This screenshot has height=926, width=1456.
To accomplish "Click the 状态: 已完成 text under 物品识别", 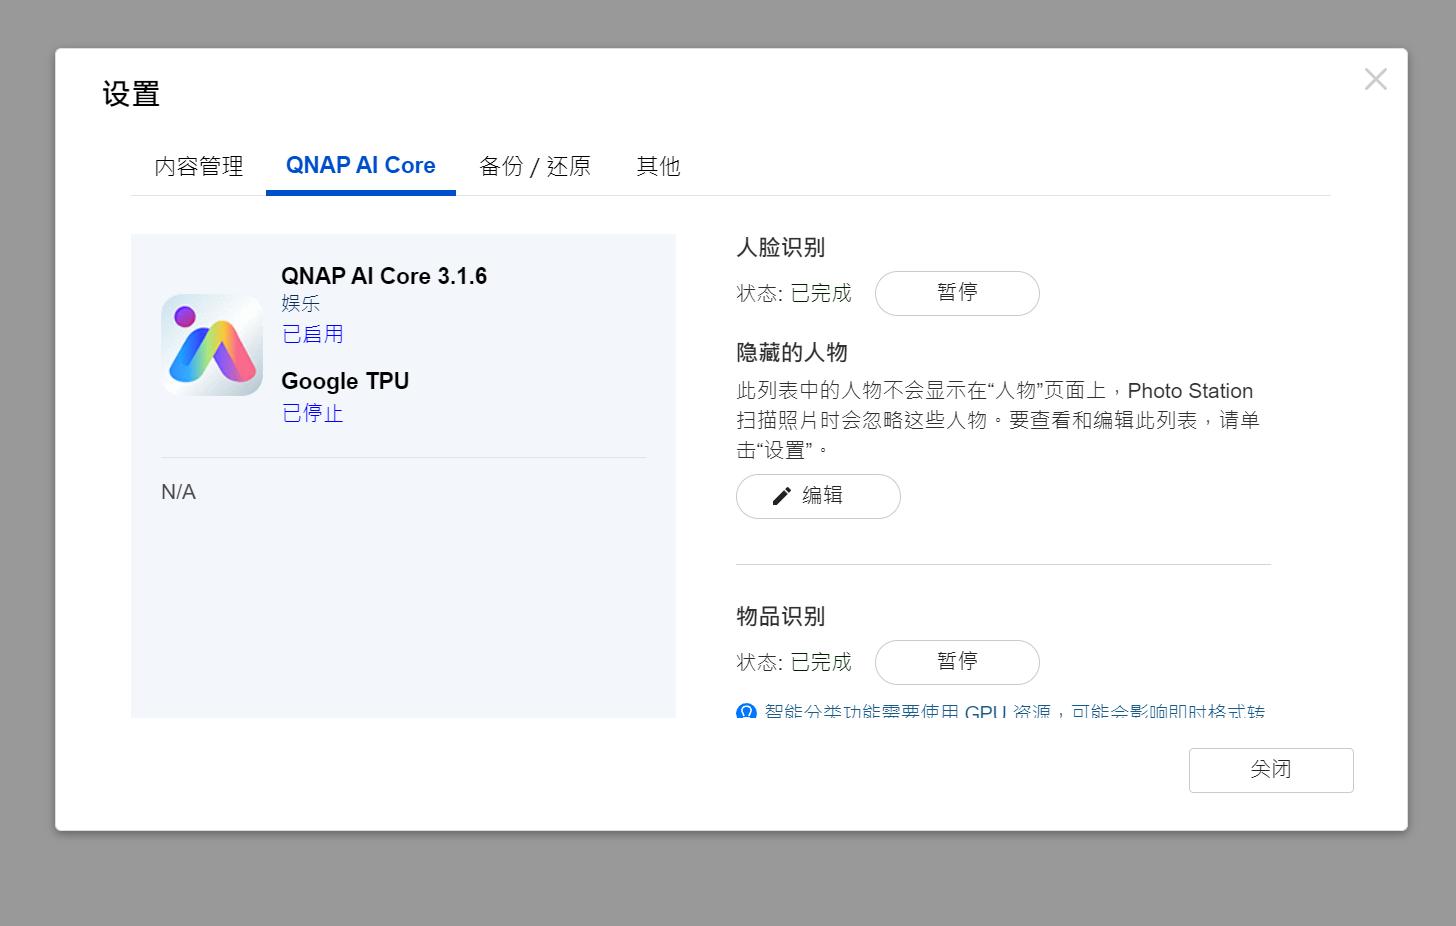I will (794, 662).
